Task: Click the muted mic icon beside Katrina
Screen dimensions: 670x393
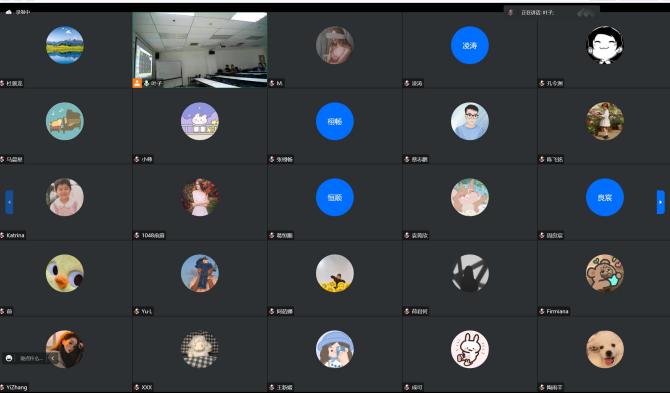Action: point(3,235)
